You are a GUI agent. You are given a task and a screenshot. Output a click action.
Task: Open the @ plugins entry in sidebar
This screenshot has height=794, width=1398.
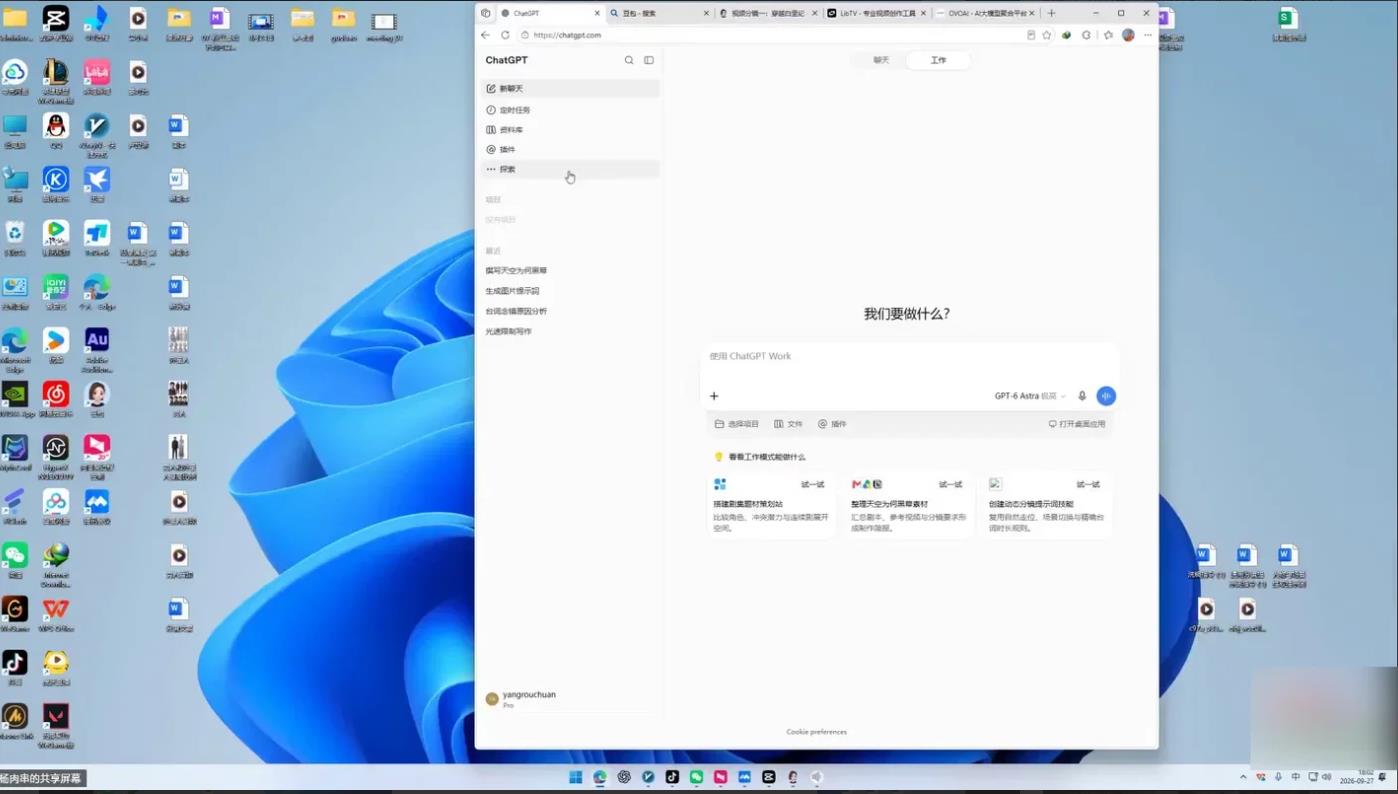[x=570, y=149]
